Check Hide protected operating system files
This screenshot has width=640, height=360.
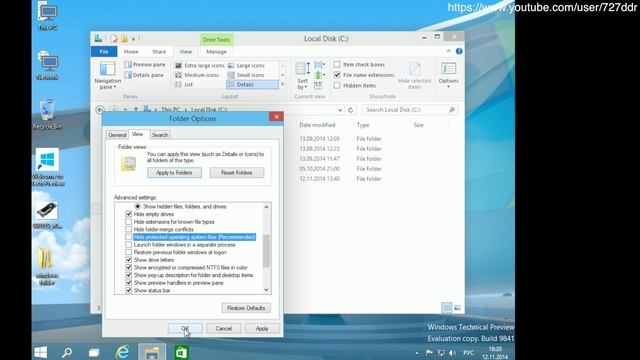(x=129, y=237)
